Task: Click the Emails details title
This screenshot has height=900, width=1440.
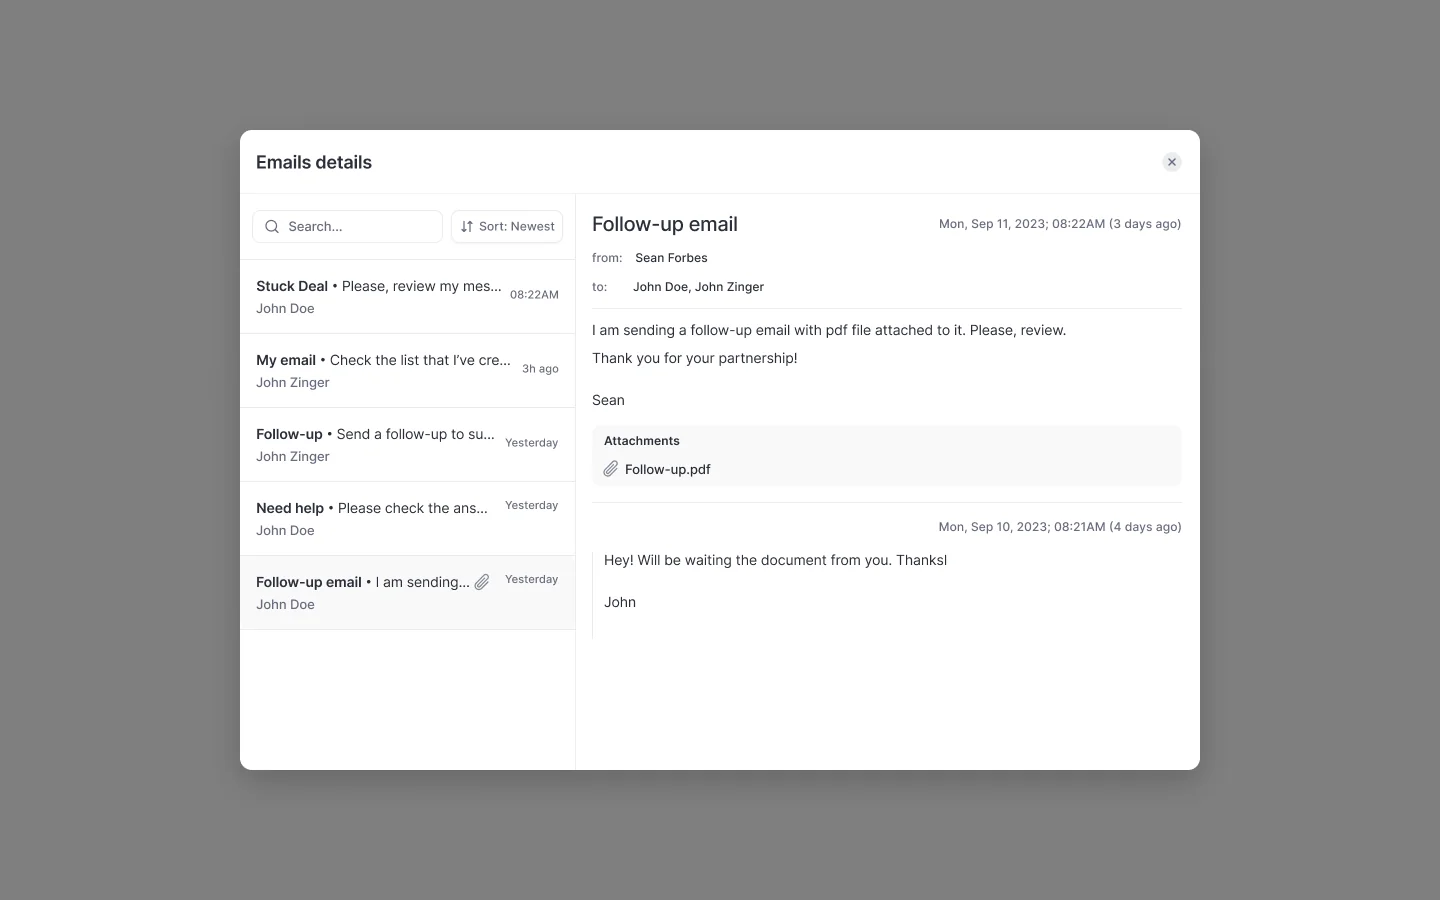Action: [x=314, y=162]
